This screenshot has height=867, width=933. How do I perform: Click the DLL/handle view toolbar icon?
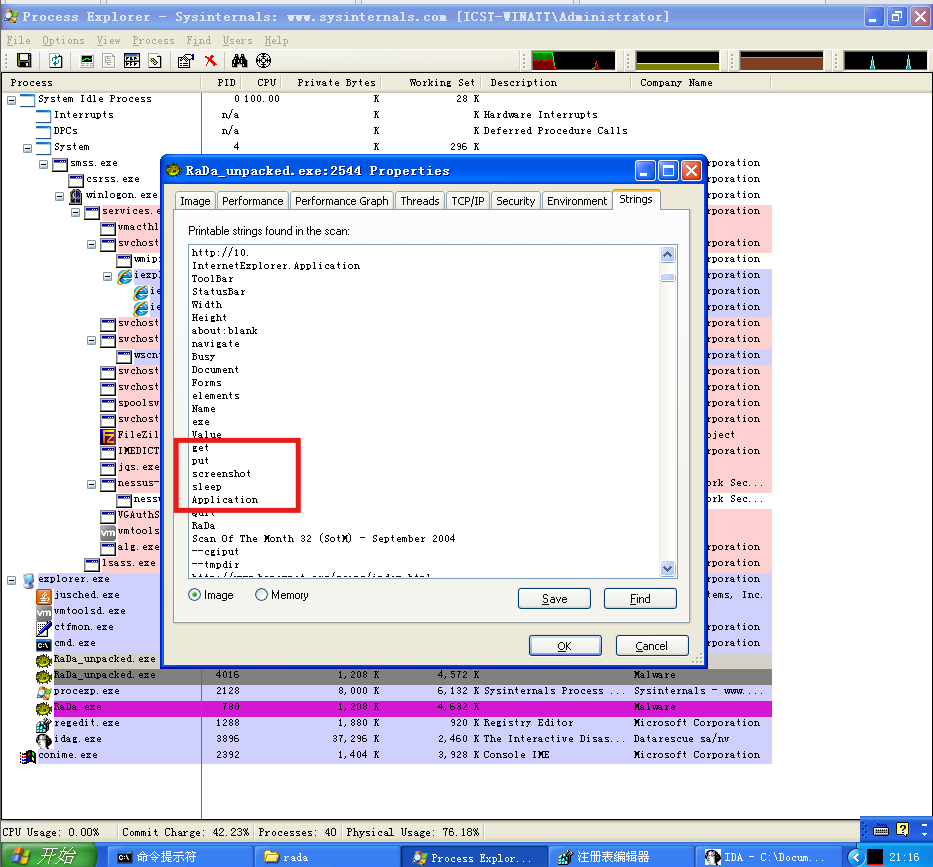(x=155, y=61)
